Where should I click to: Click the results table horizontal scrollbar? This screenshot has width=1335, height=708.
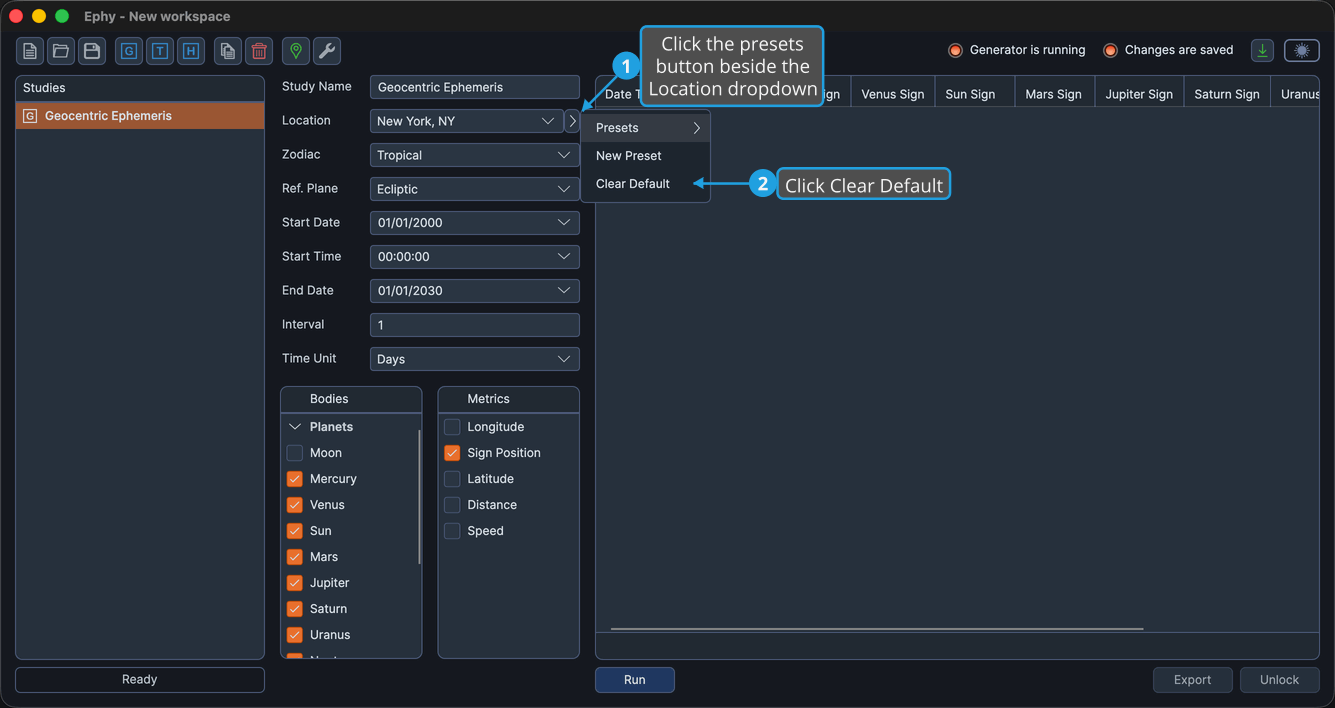pyautogui.click(x=877, y=629)
